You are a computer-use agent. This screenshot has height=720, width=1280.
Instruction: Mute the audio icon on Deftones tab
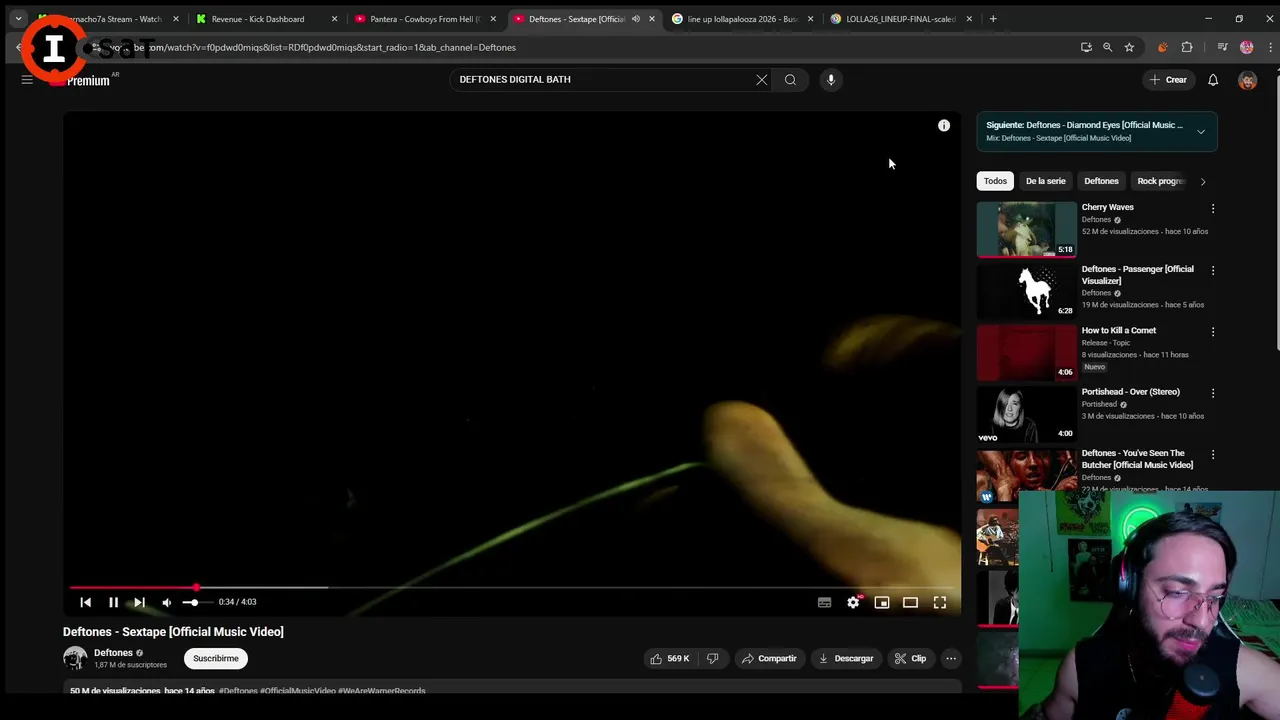click(x=635, y=19)
